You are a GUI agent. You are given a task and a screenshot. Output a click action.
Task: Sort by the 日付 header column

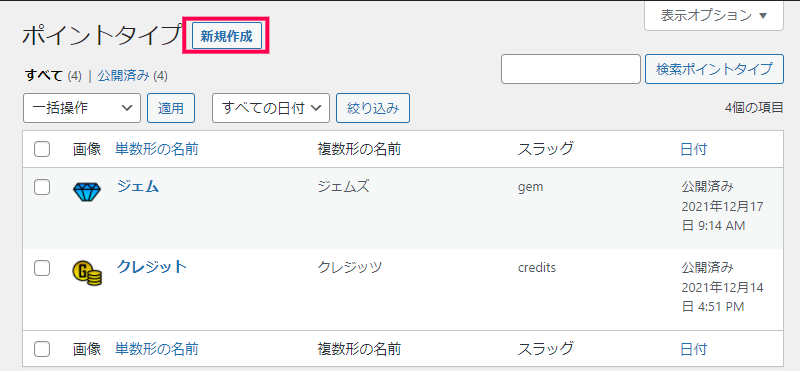[693, 150]
